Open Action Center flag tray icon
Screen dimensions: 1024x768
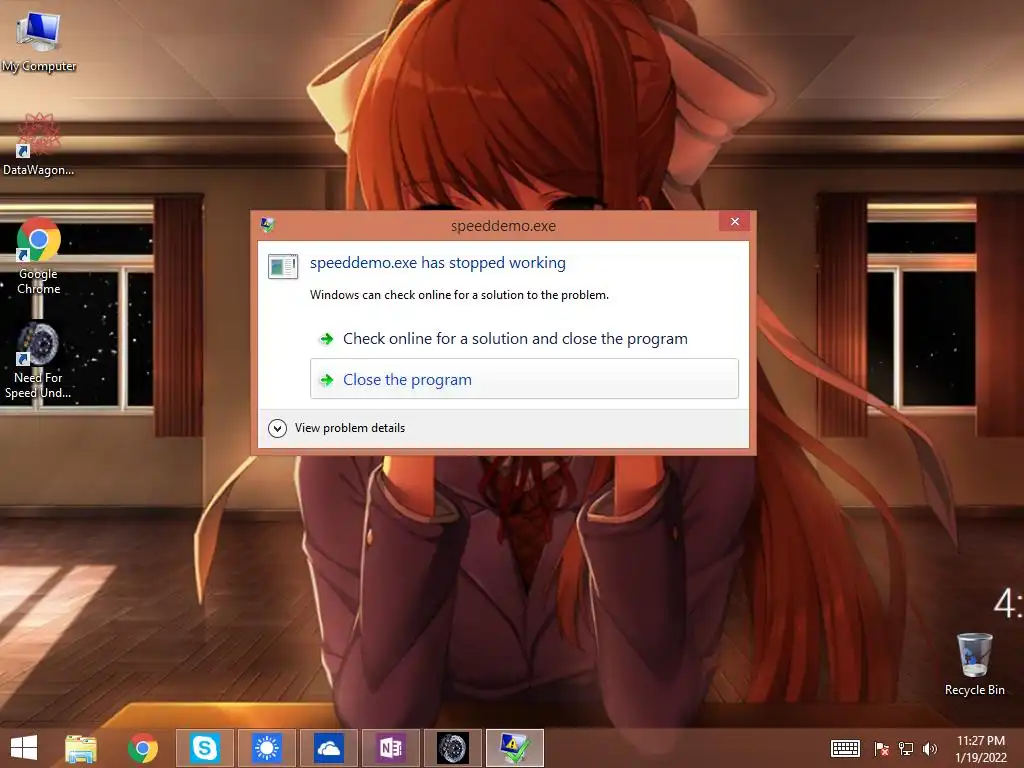pos(881,748)
